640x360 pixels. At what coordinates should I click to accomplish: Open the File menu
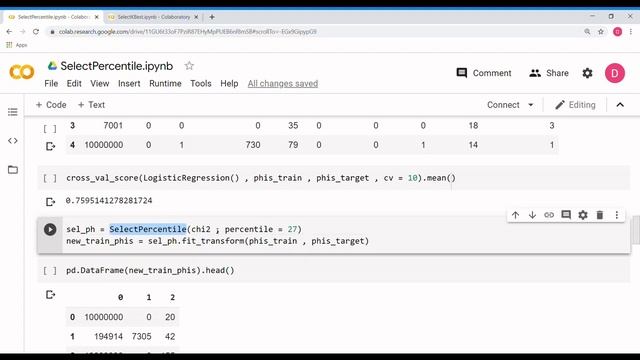pos(51,83)
